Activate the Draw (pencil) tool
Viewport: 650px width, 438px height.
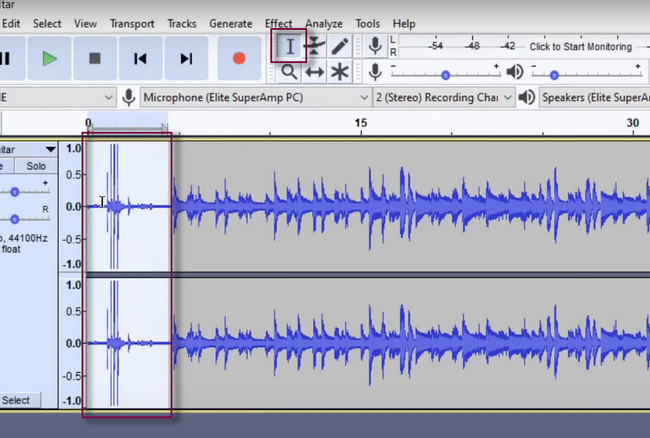pos(340,46)
